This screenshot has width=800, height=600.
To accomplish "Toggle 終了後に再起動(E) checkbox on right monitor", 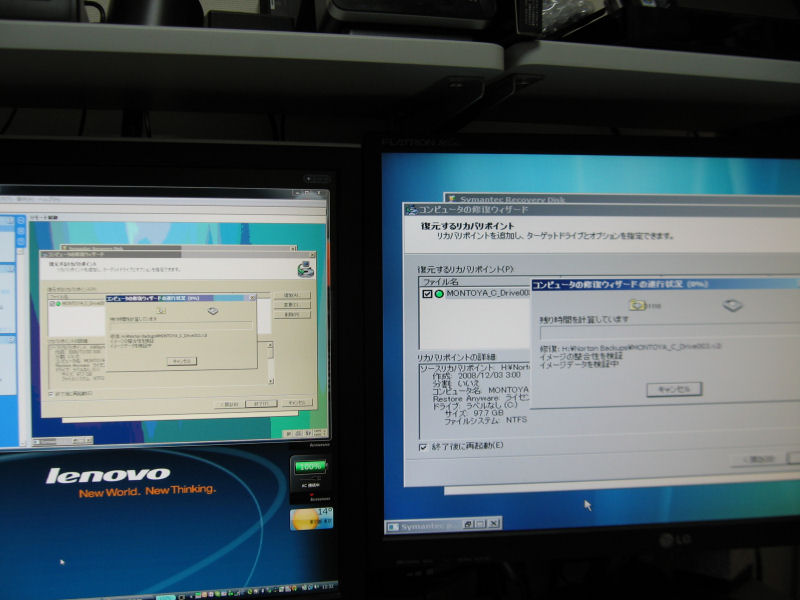I will click(422, 447).
